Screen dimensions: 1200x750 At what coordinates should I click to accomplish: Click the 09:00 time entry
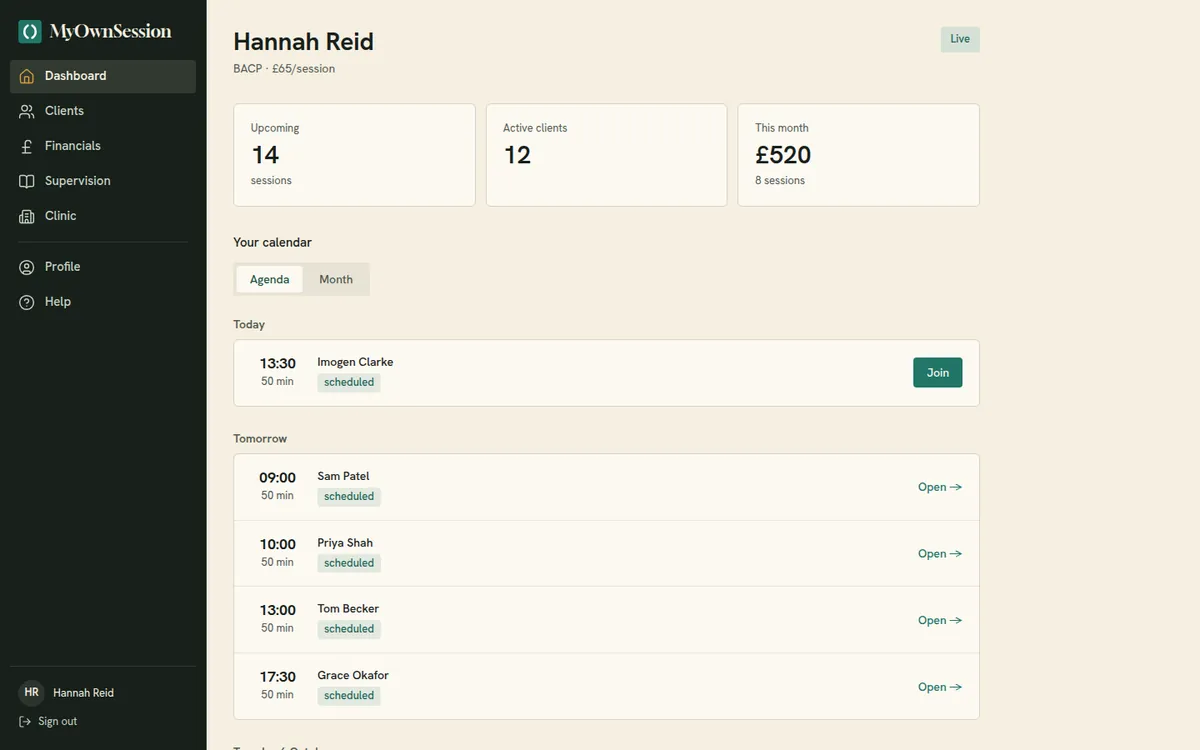(278, 478)
